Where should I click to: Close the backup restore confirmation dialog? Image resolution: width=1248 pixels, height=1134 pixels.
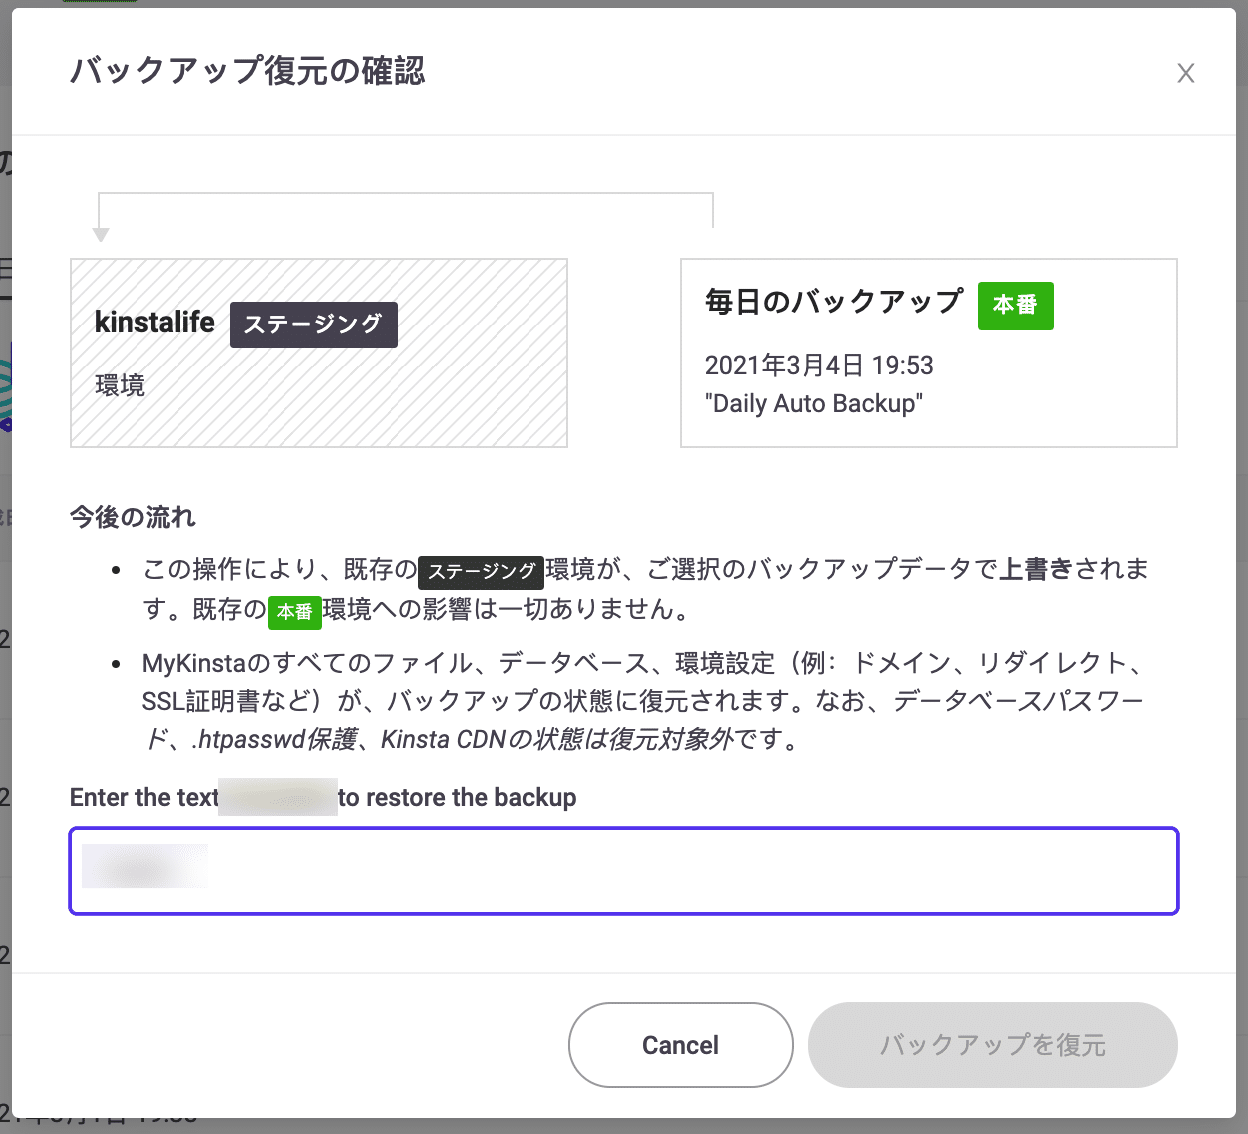point(1185,73)
